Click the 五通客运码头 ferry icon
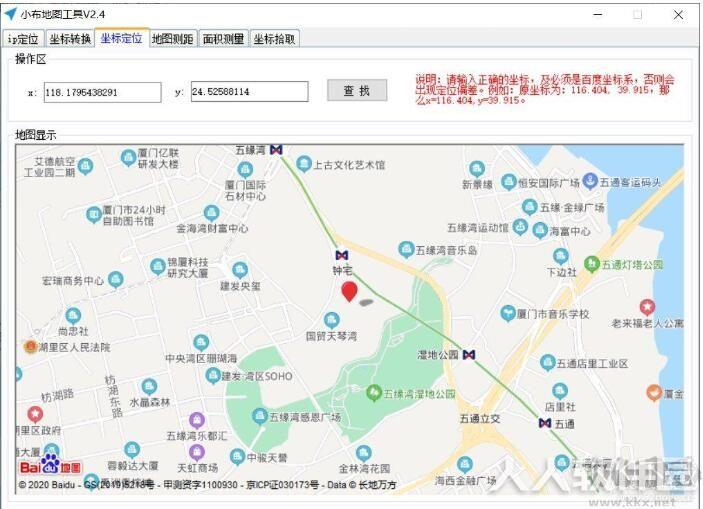 (590, 181)
